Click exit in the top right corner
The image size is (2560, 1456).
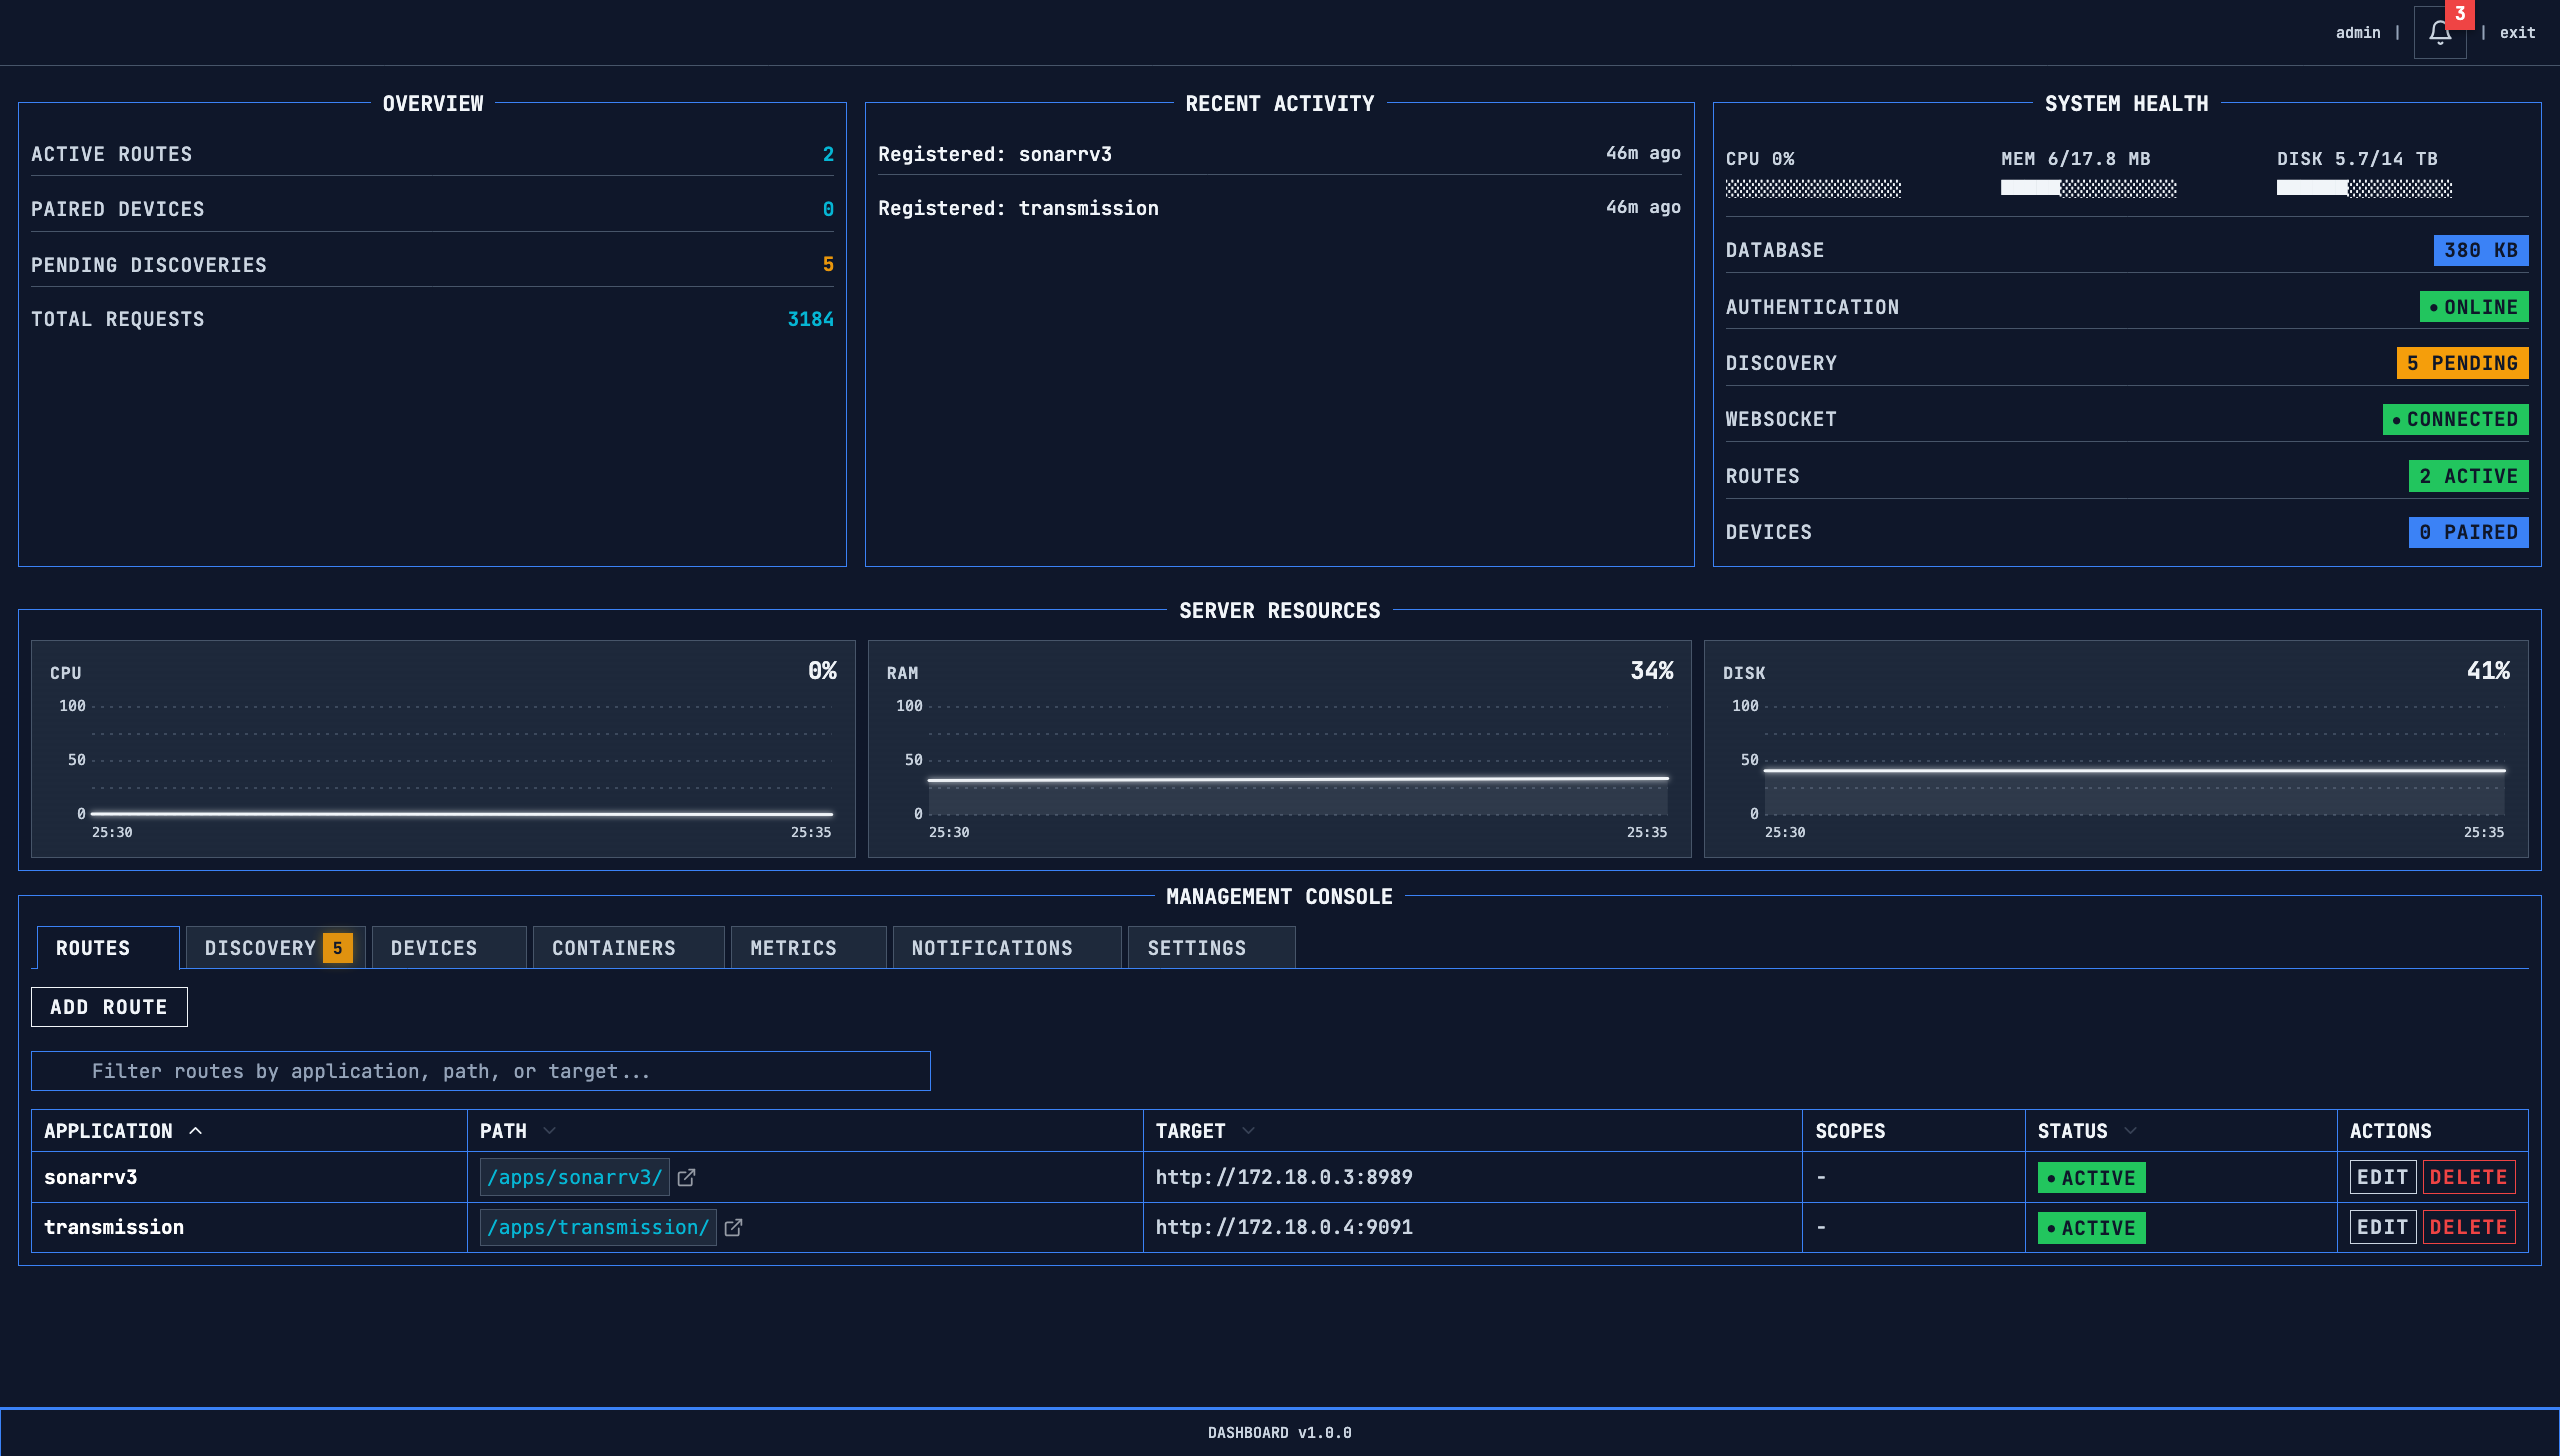(x=2517, y=31)
